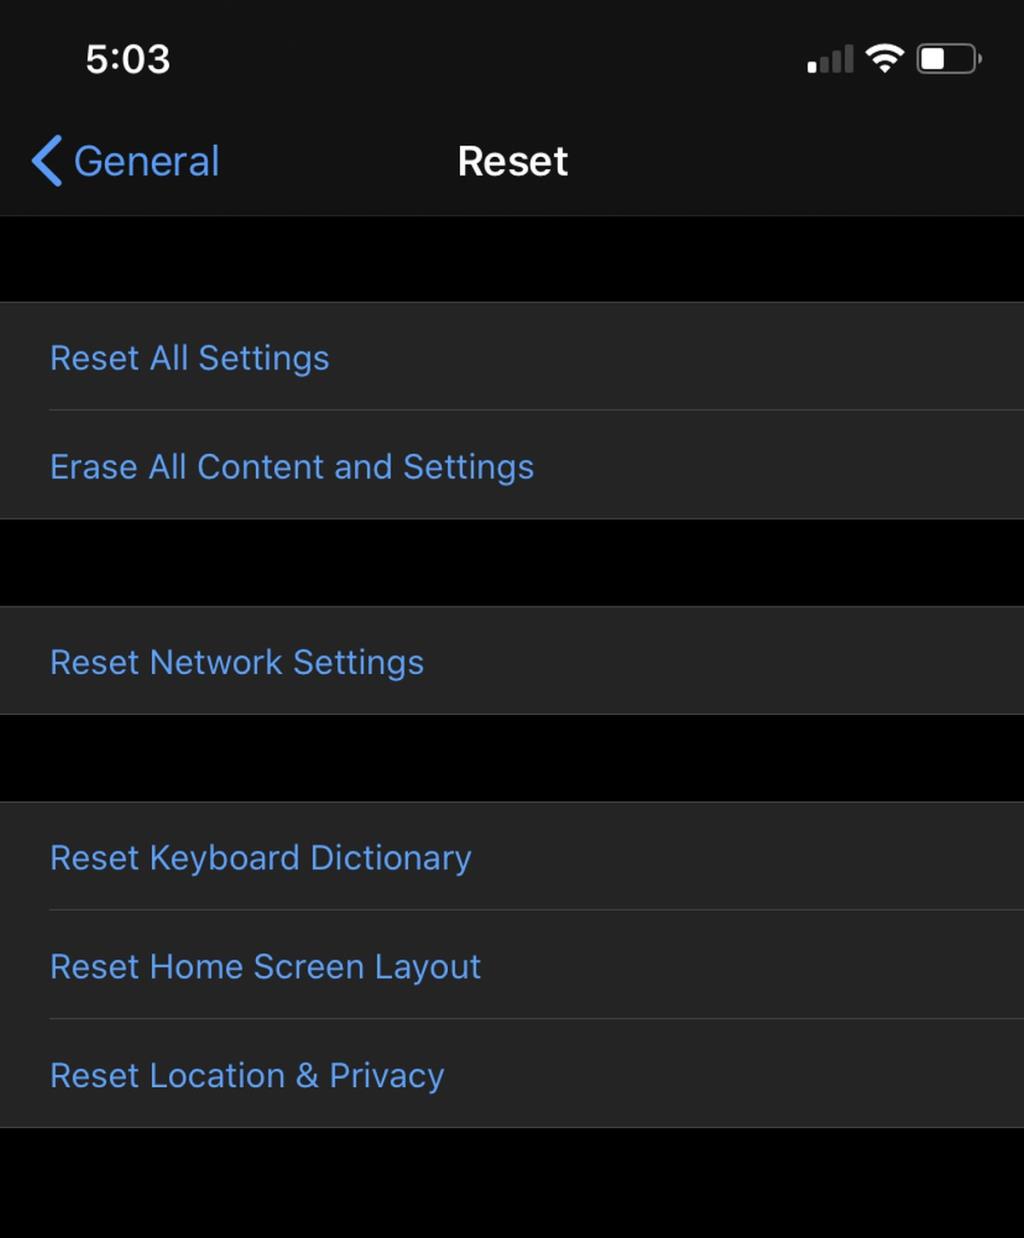Image resolution: width=1024 pixels, height=1238 pixels.
Task: Tap the back chevron to return to General
Action: (44, 161)
